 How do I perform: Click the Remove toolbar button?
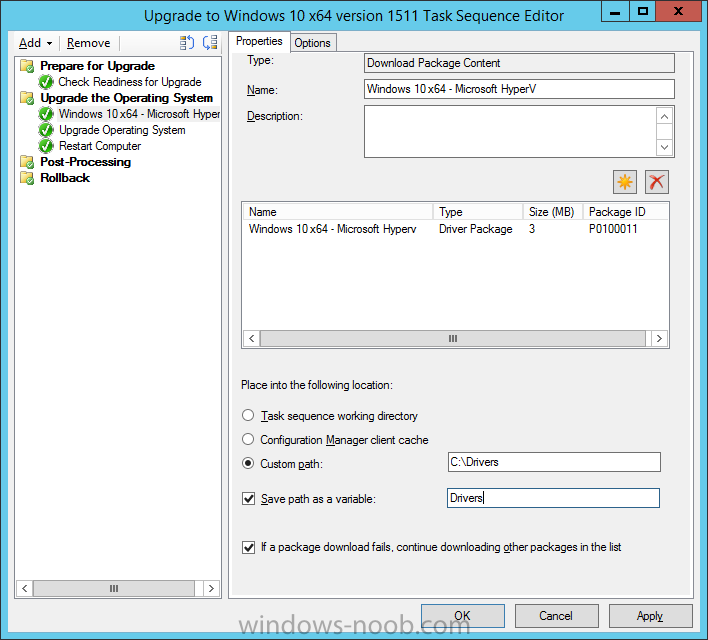pyautogui.click(x=88, y=43)
